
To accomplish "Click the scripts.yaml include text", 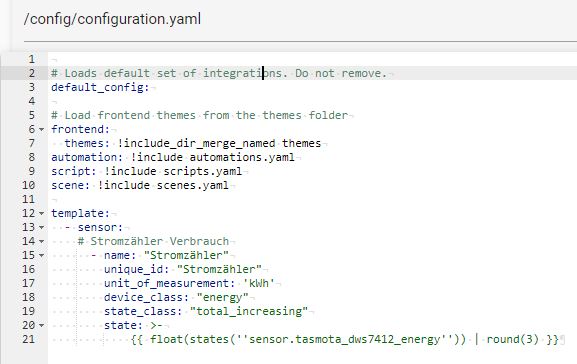I will 202,171.
